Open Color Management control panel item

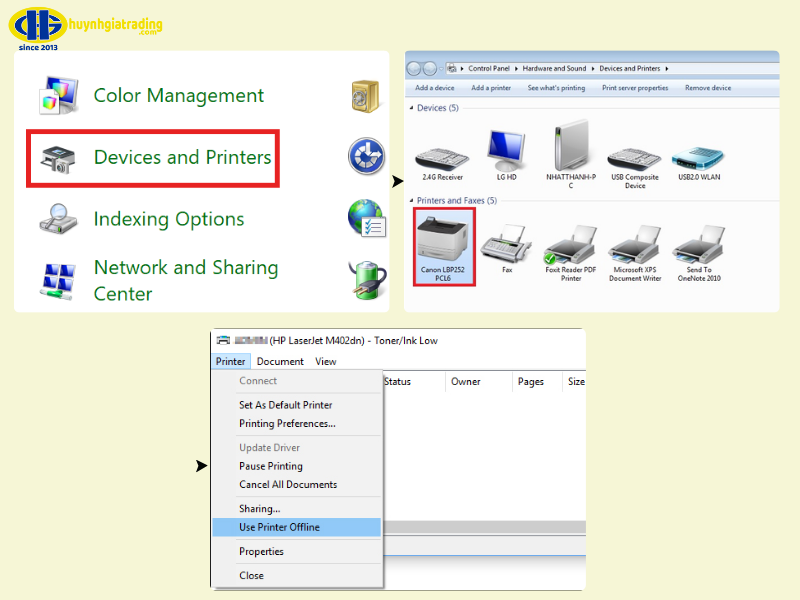[x=178, y=96]
